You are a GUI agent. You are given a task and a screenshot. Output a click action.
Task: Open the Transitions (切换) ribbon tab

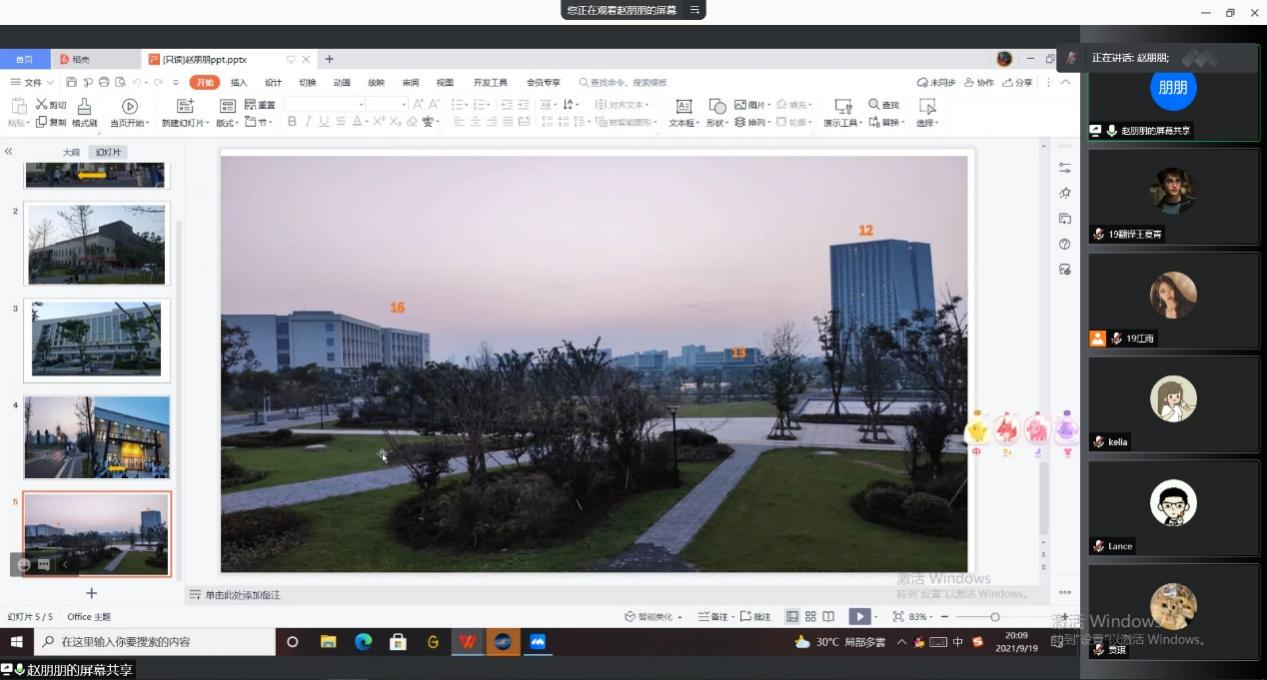coord(307,82)
